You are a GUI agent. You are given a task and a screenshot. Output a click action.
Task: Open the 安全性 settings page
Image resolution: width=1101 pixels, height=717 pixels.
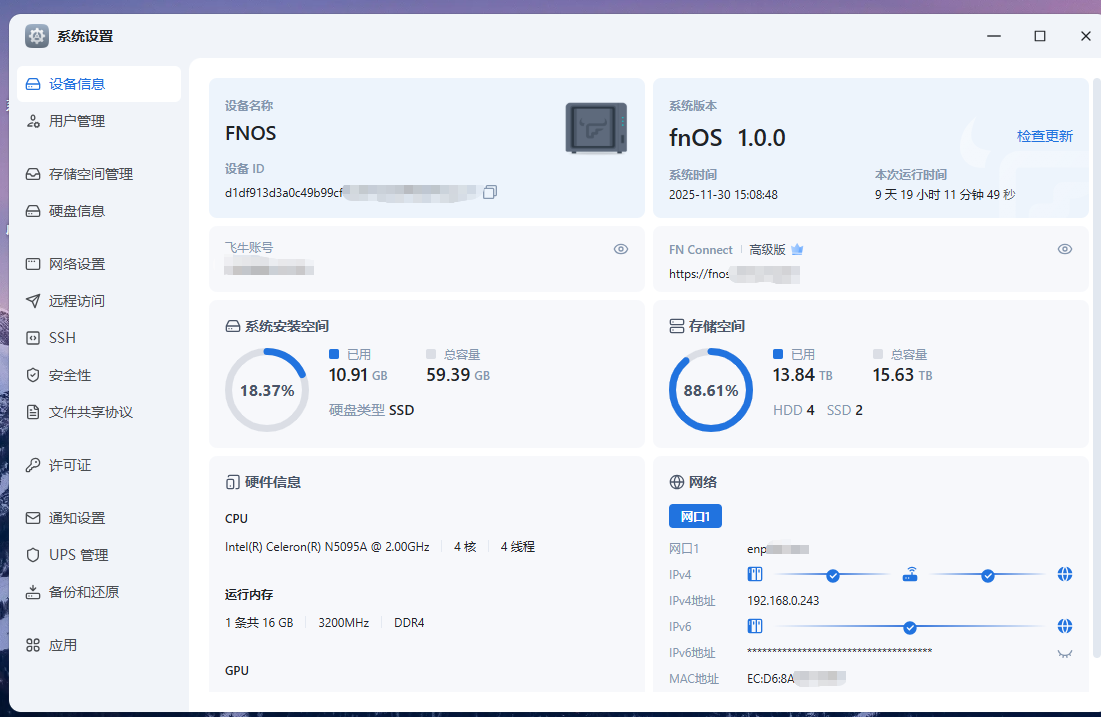(63, 374)
